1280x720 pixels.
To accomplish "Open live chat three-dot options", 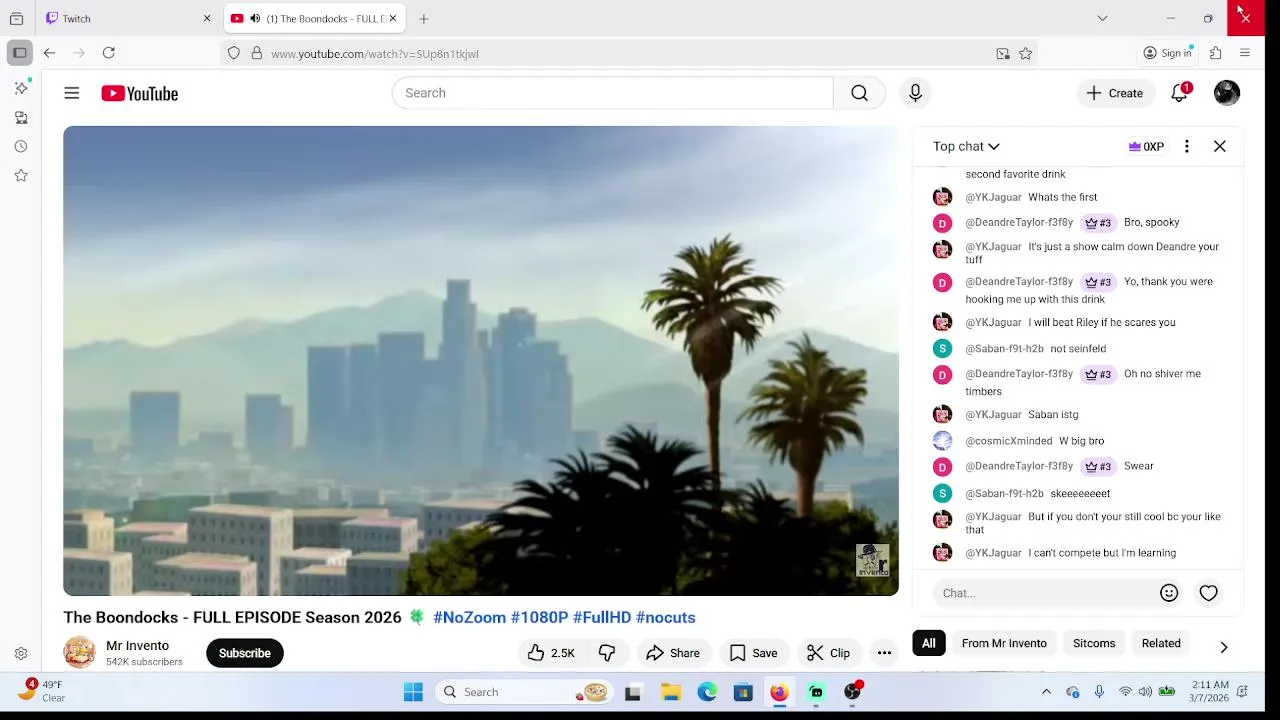I will 1187,146.
